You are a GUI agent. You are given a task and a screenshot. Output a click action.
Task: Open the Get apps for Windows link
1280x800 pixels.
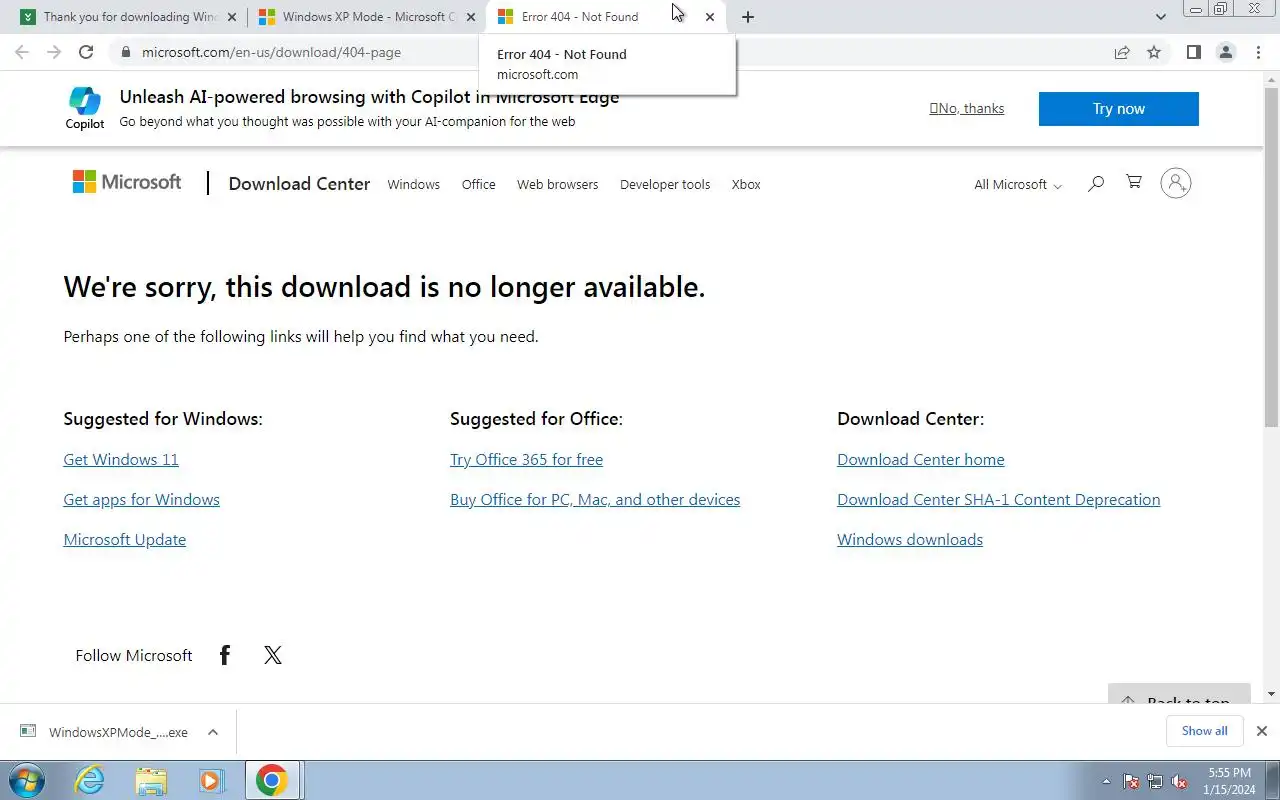(x=142, y=500)
